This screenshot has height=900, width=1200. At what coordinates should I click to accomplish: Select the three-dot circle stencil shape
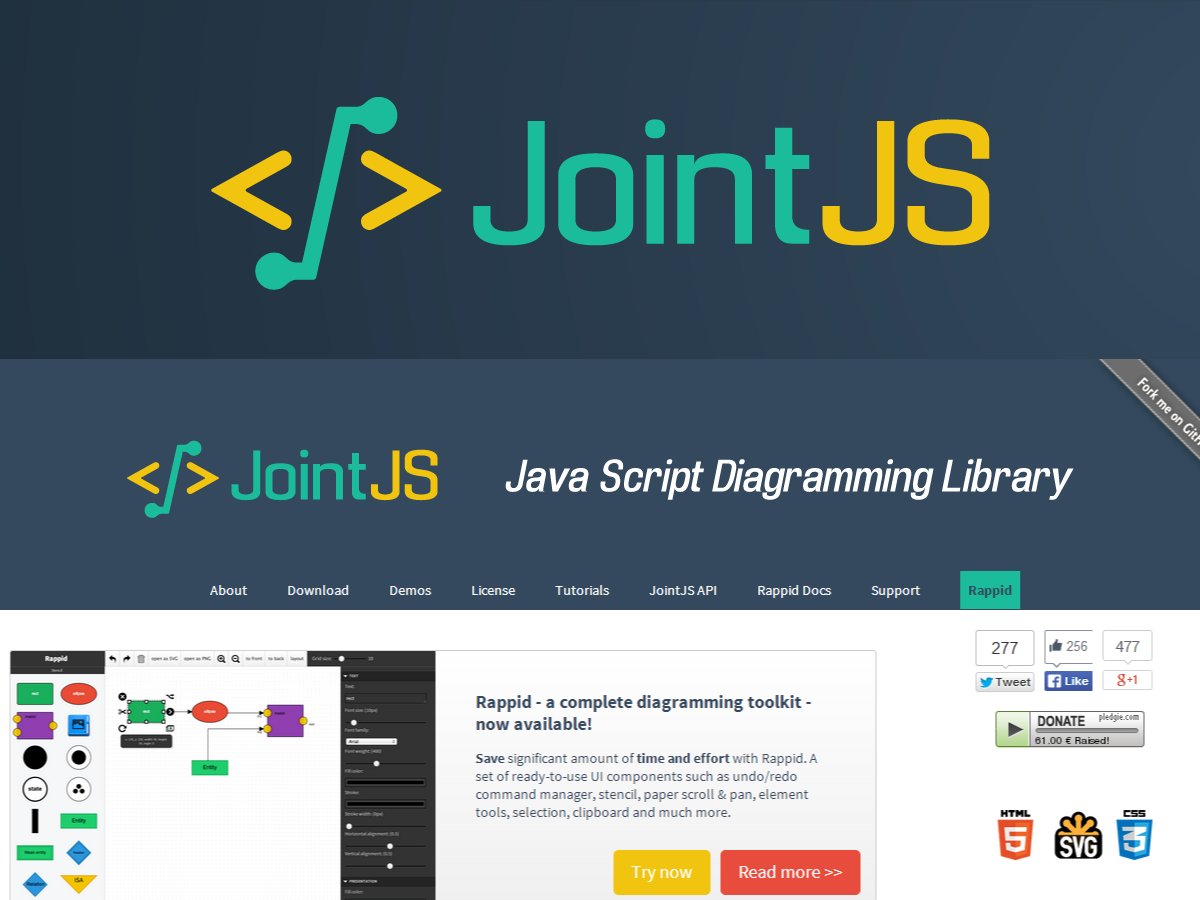tap(79, 789)
